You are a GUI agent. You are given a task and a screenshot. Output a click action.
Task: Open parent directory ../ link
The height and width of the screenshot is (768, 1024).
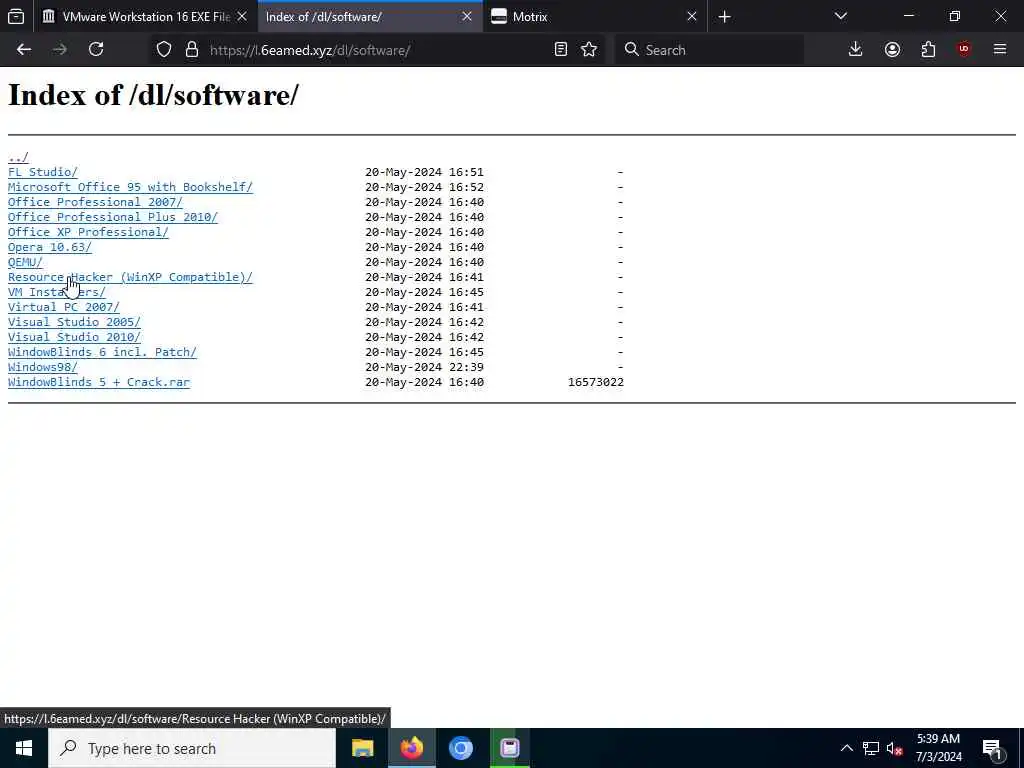click(x=18, y=157)
